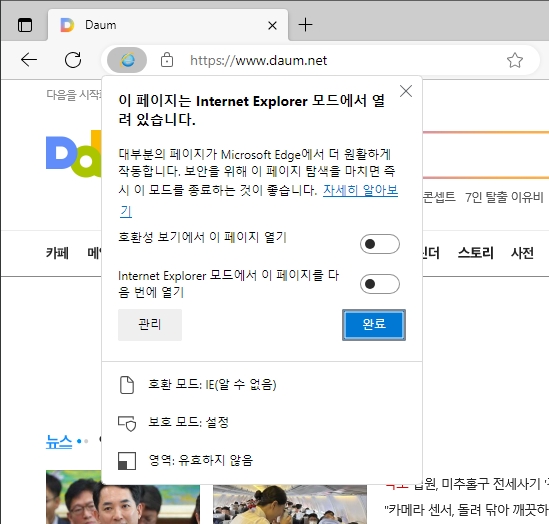Open the 스토리 menu item
Viewport: 549px width, 524px height.
point(476,253)
